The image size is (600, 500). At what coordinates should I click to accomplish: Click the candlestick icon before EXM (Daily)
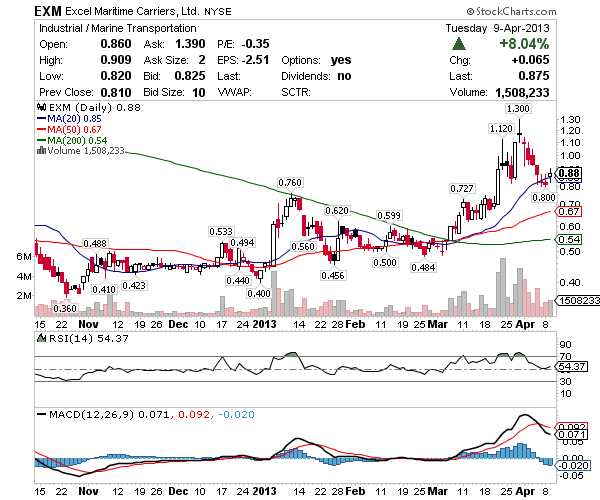coord(40,106)
